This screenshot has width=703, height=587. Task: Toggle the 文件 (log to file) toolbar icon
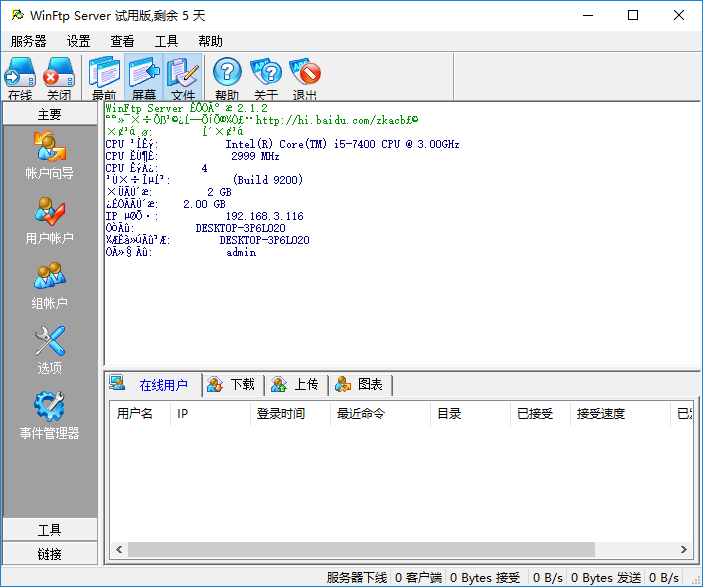pyautogui.click(x=183, y=77)
